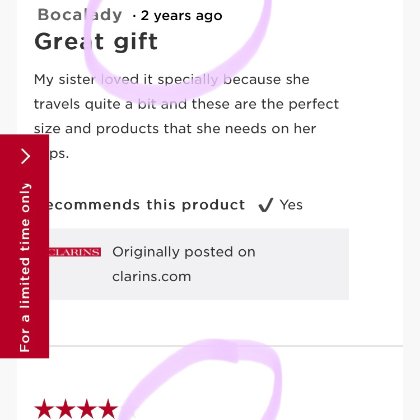Click the gray syndication box background
420x420 pixels.
199,264
